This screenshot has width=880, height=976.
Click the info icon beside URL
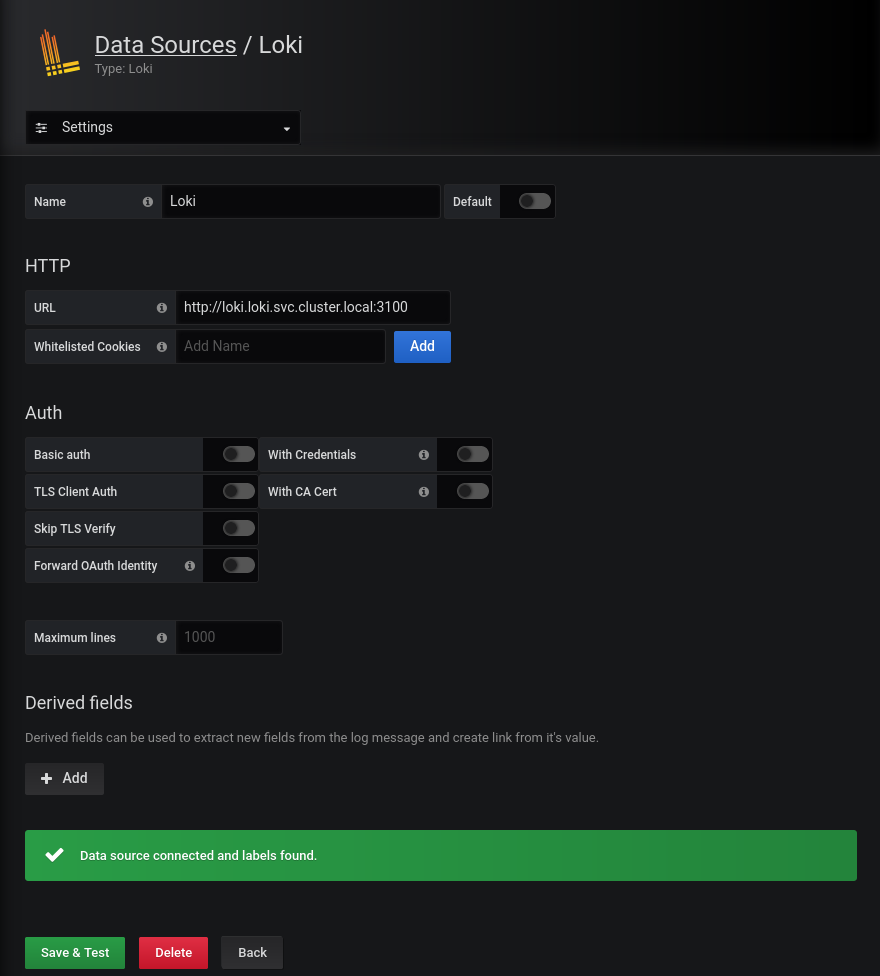(162, 307)
